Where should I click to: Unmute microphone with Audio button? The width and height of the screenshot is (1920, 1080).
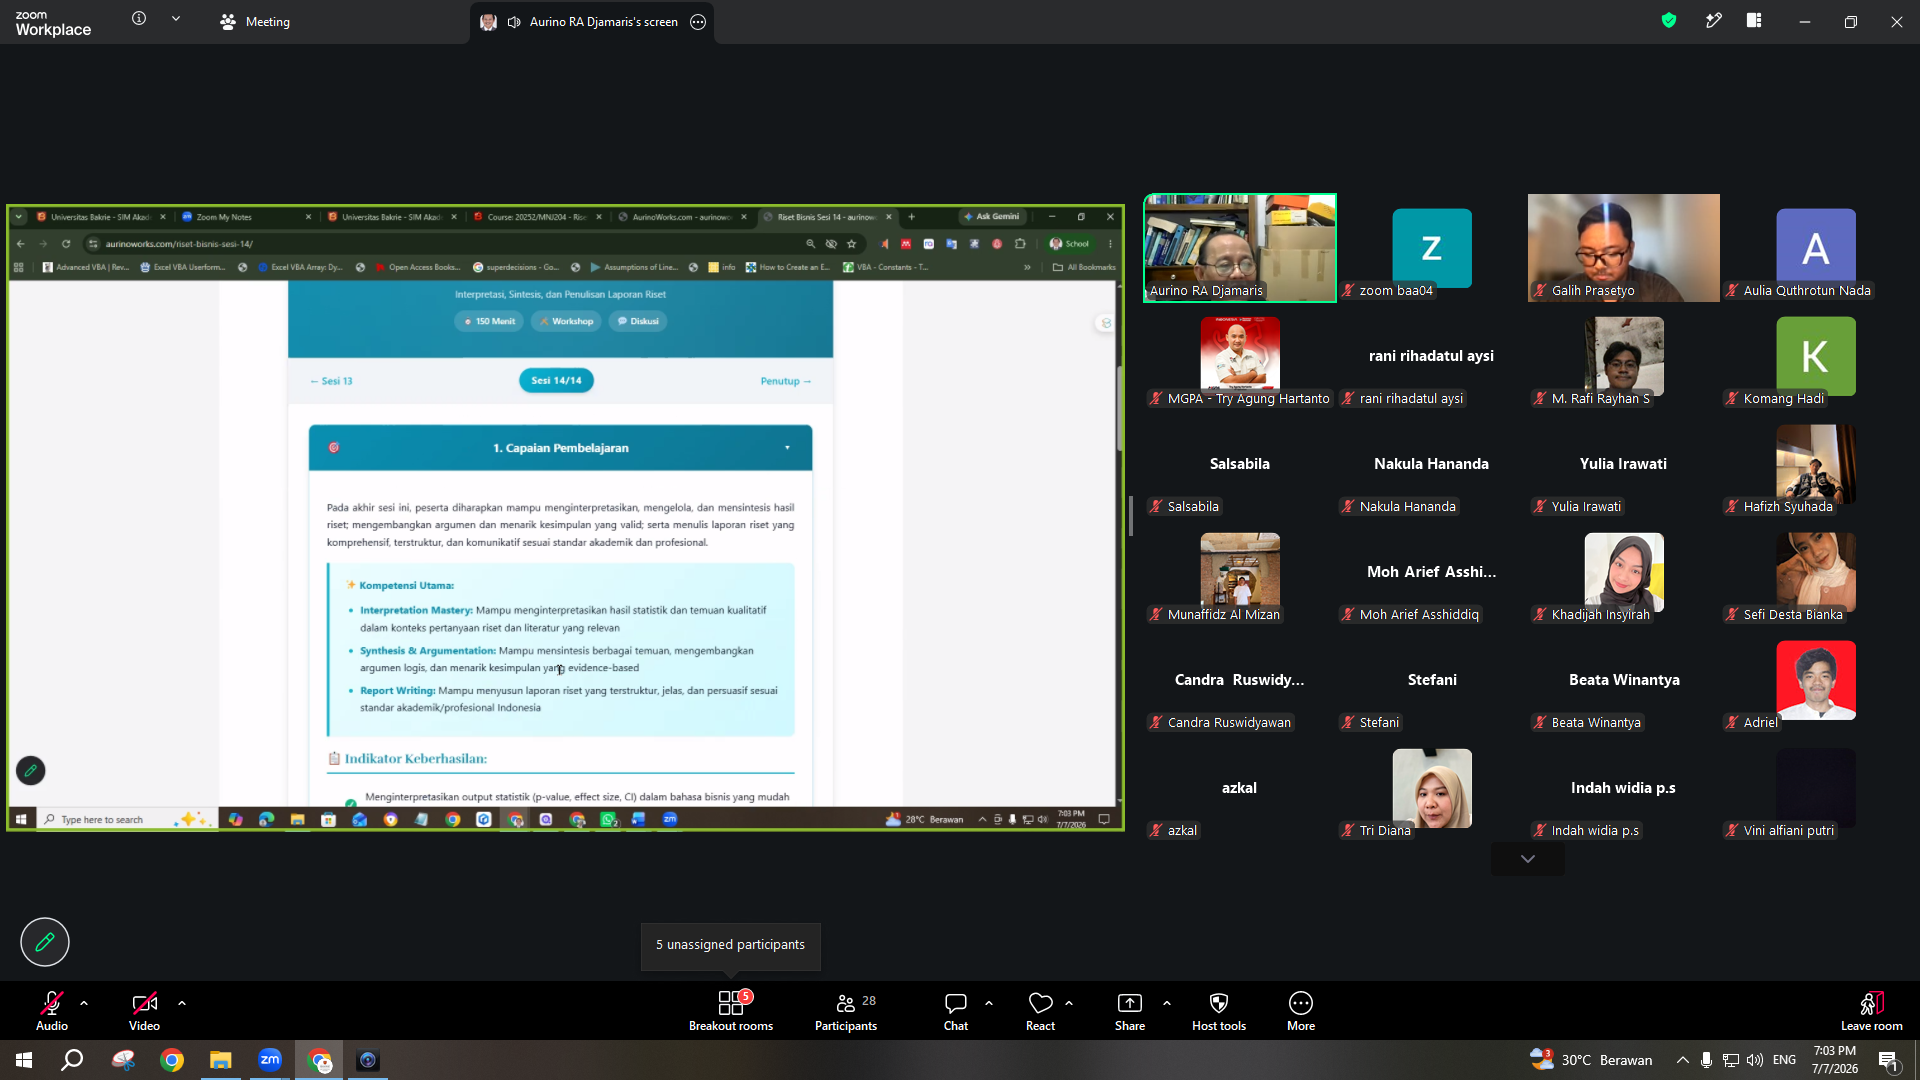(x=52, y=1010)
